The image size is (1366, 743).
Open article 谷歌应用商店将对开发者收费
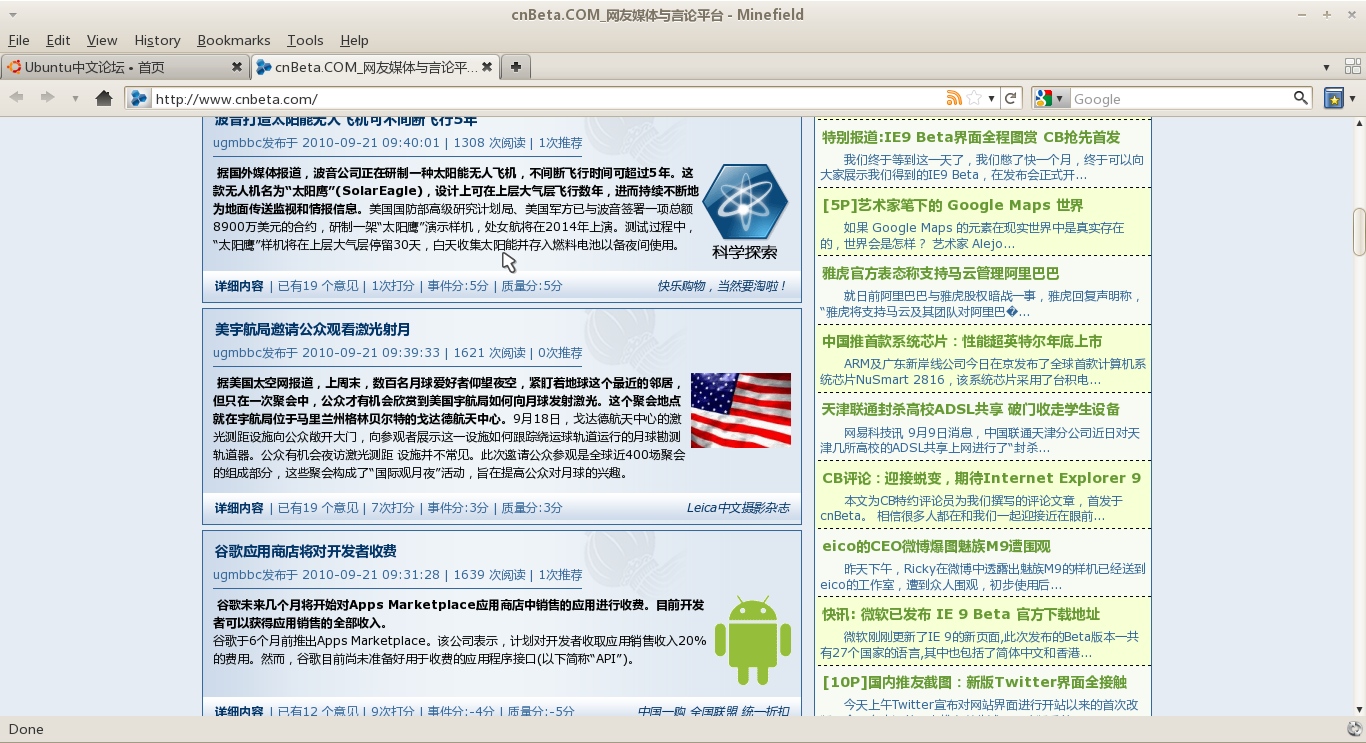pos(306,551)
